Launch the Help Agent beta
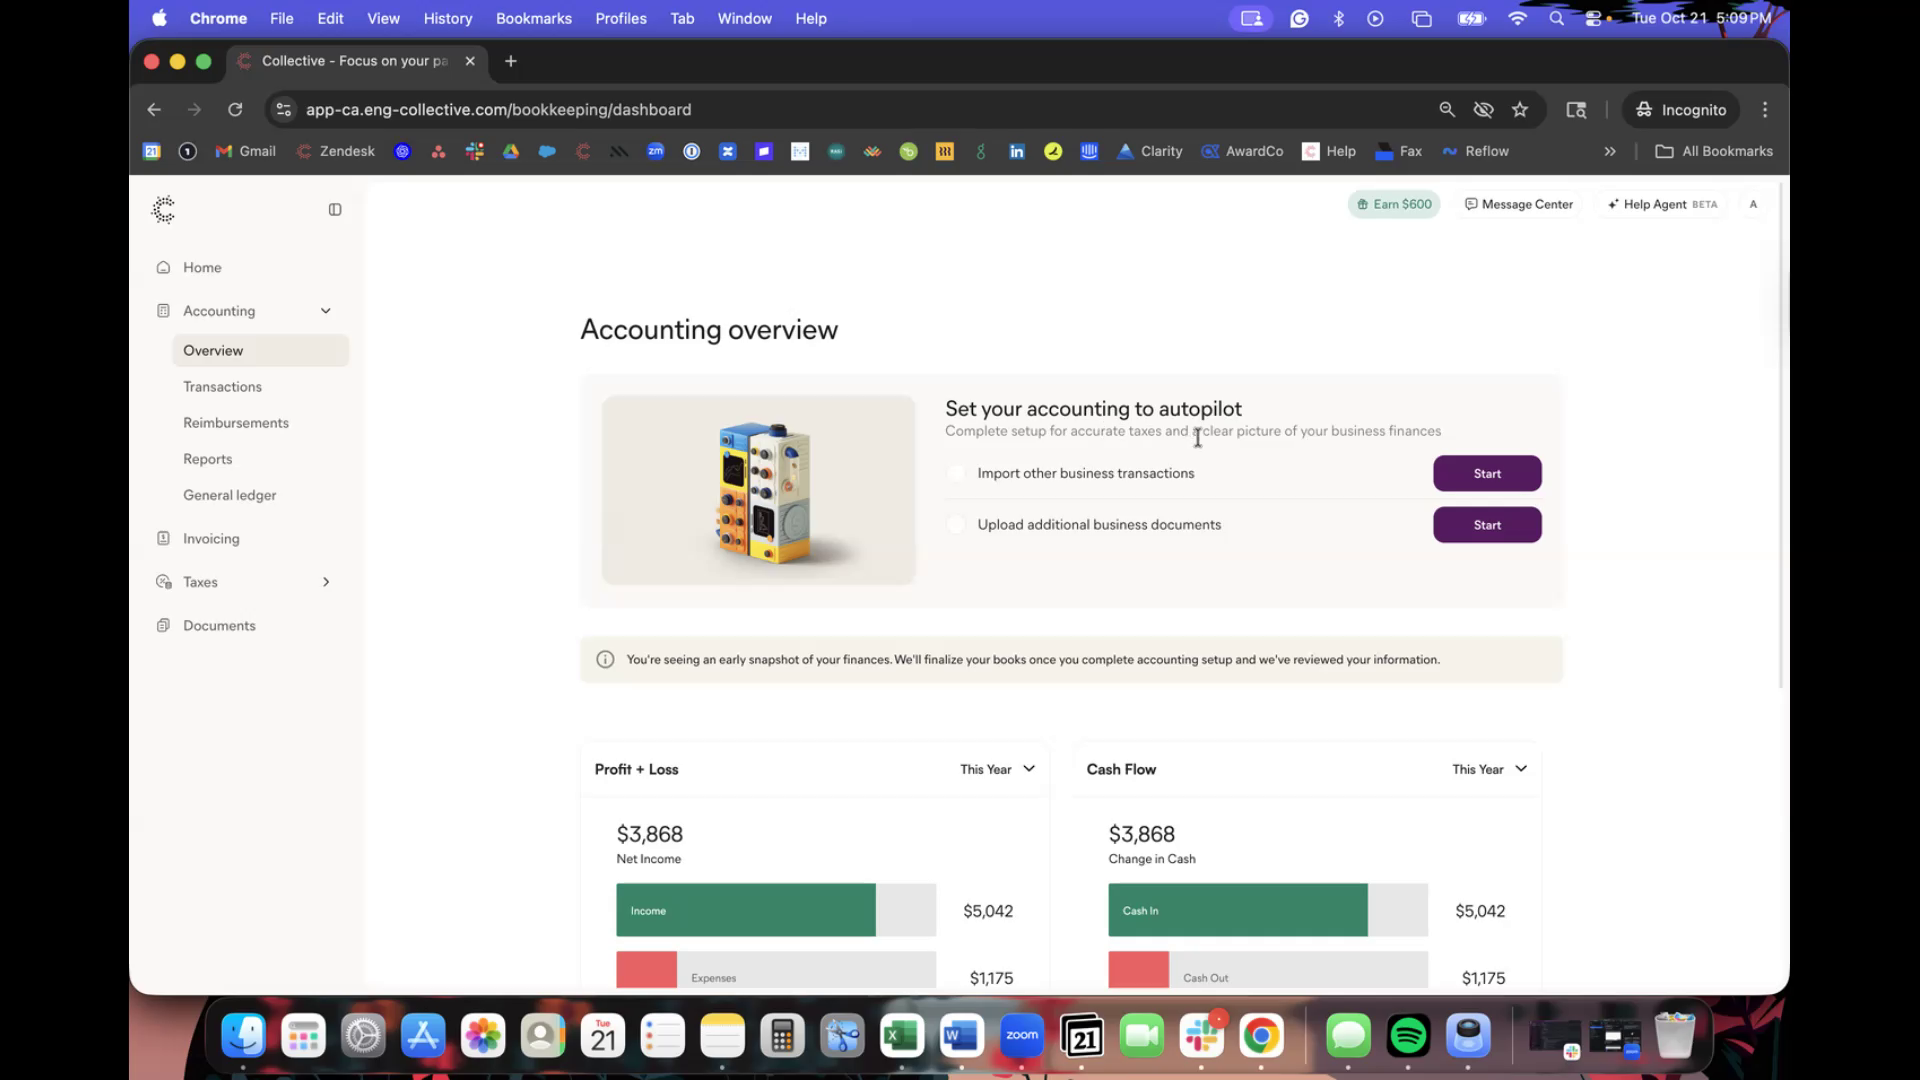This screenshot has height=1080, width=1920. coord(1662,204)
